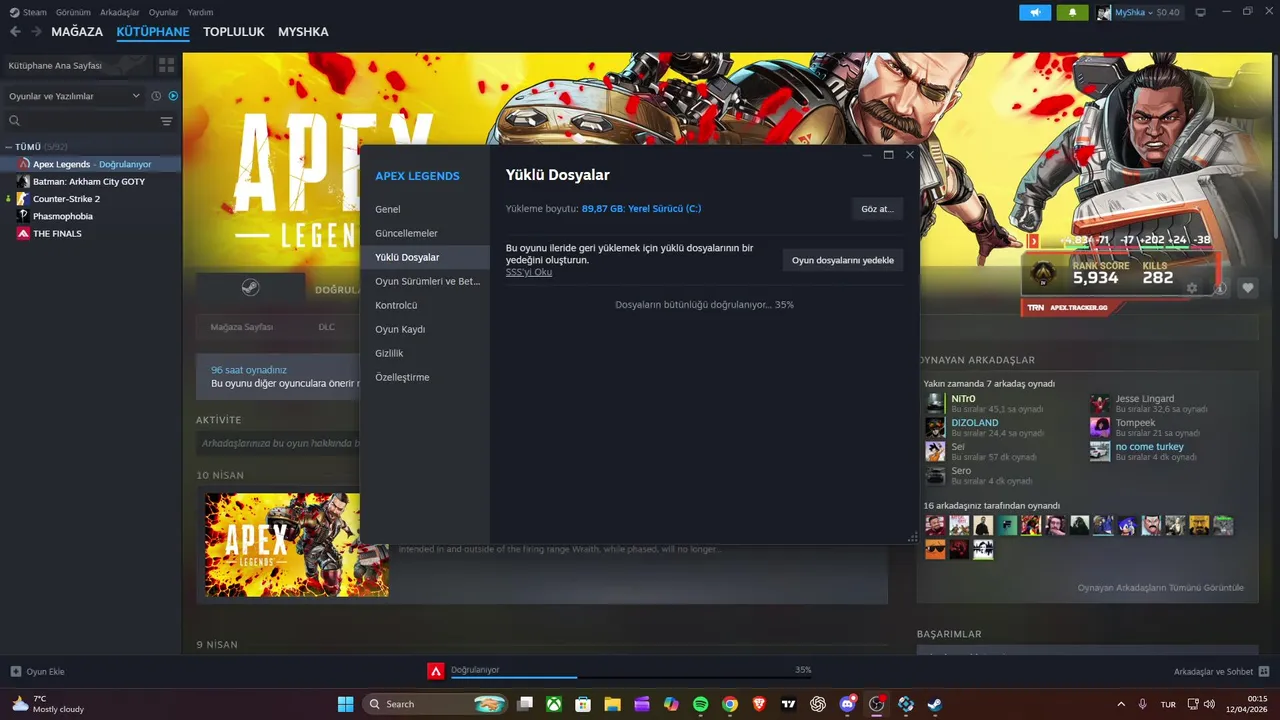Click the game settings gear icon

[1191, 288]
